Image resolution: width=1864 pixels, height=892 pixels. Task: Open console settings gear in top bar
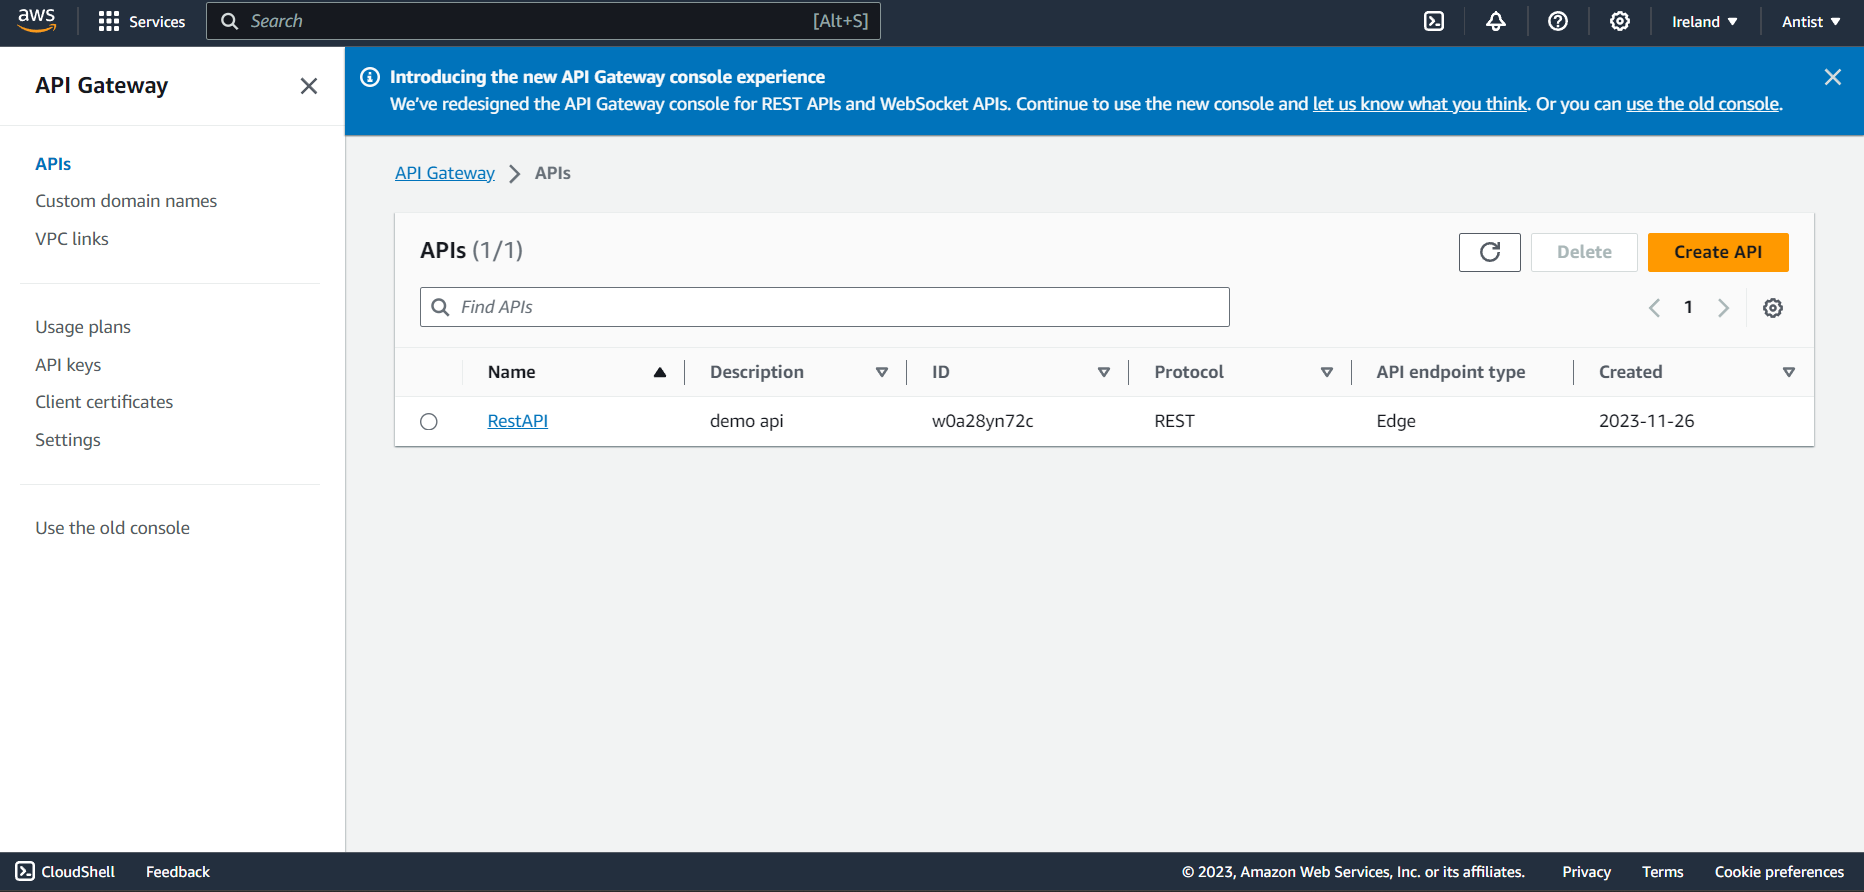pos(1620,21)
